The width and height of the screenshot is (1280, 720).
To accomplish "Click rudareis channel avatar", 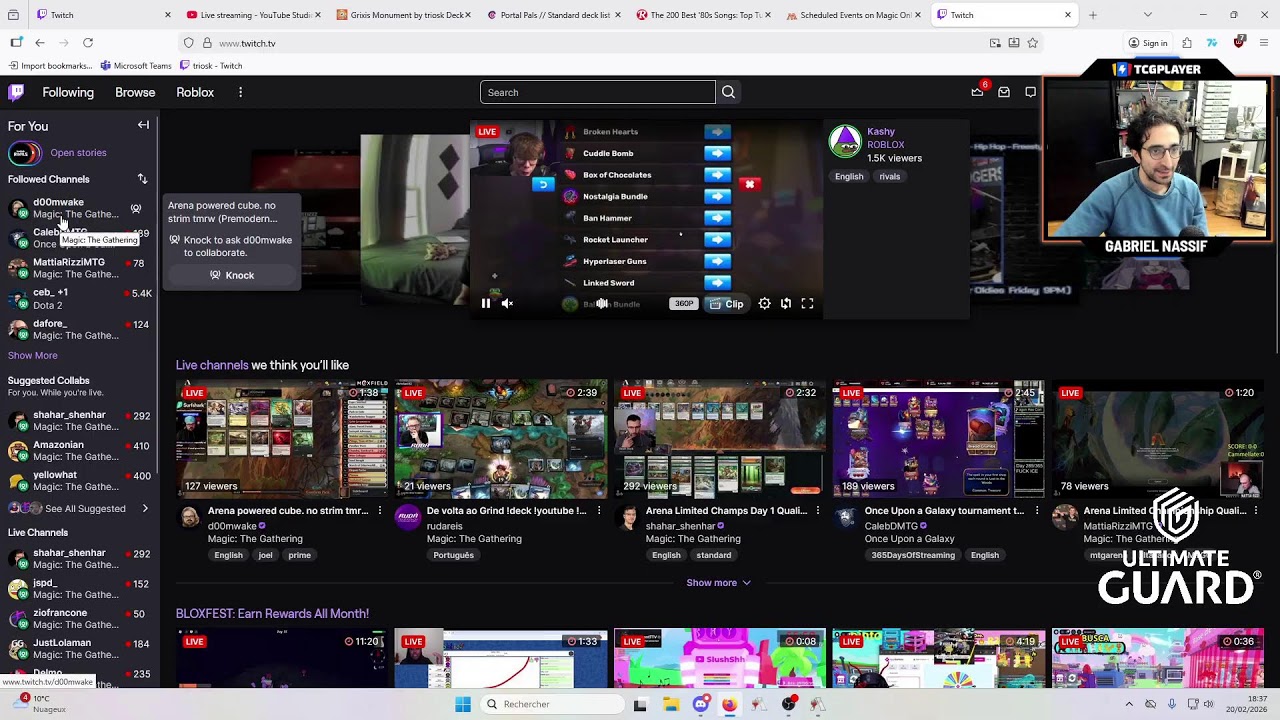I will tap(408, 517).
